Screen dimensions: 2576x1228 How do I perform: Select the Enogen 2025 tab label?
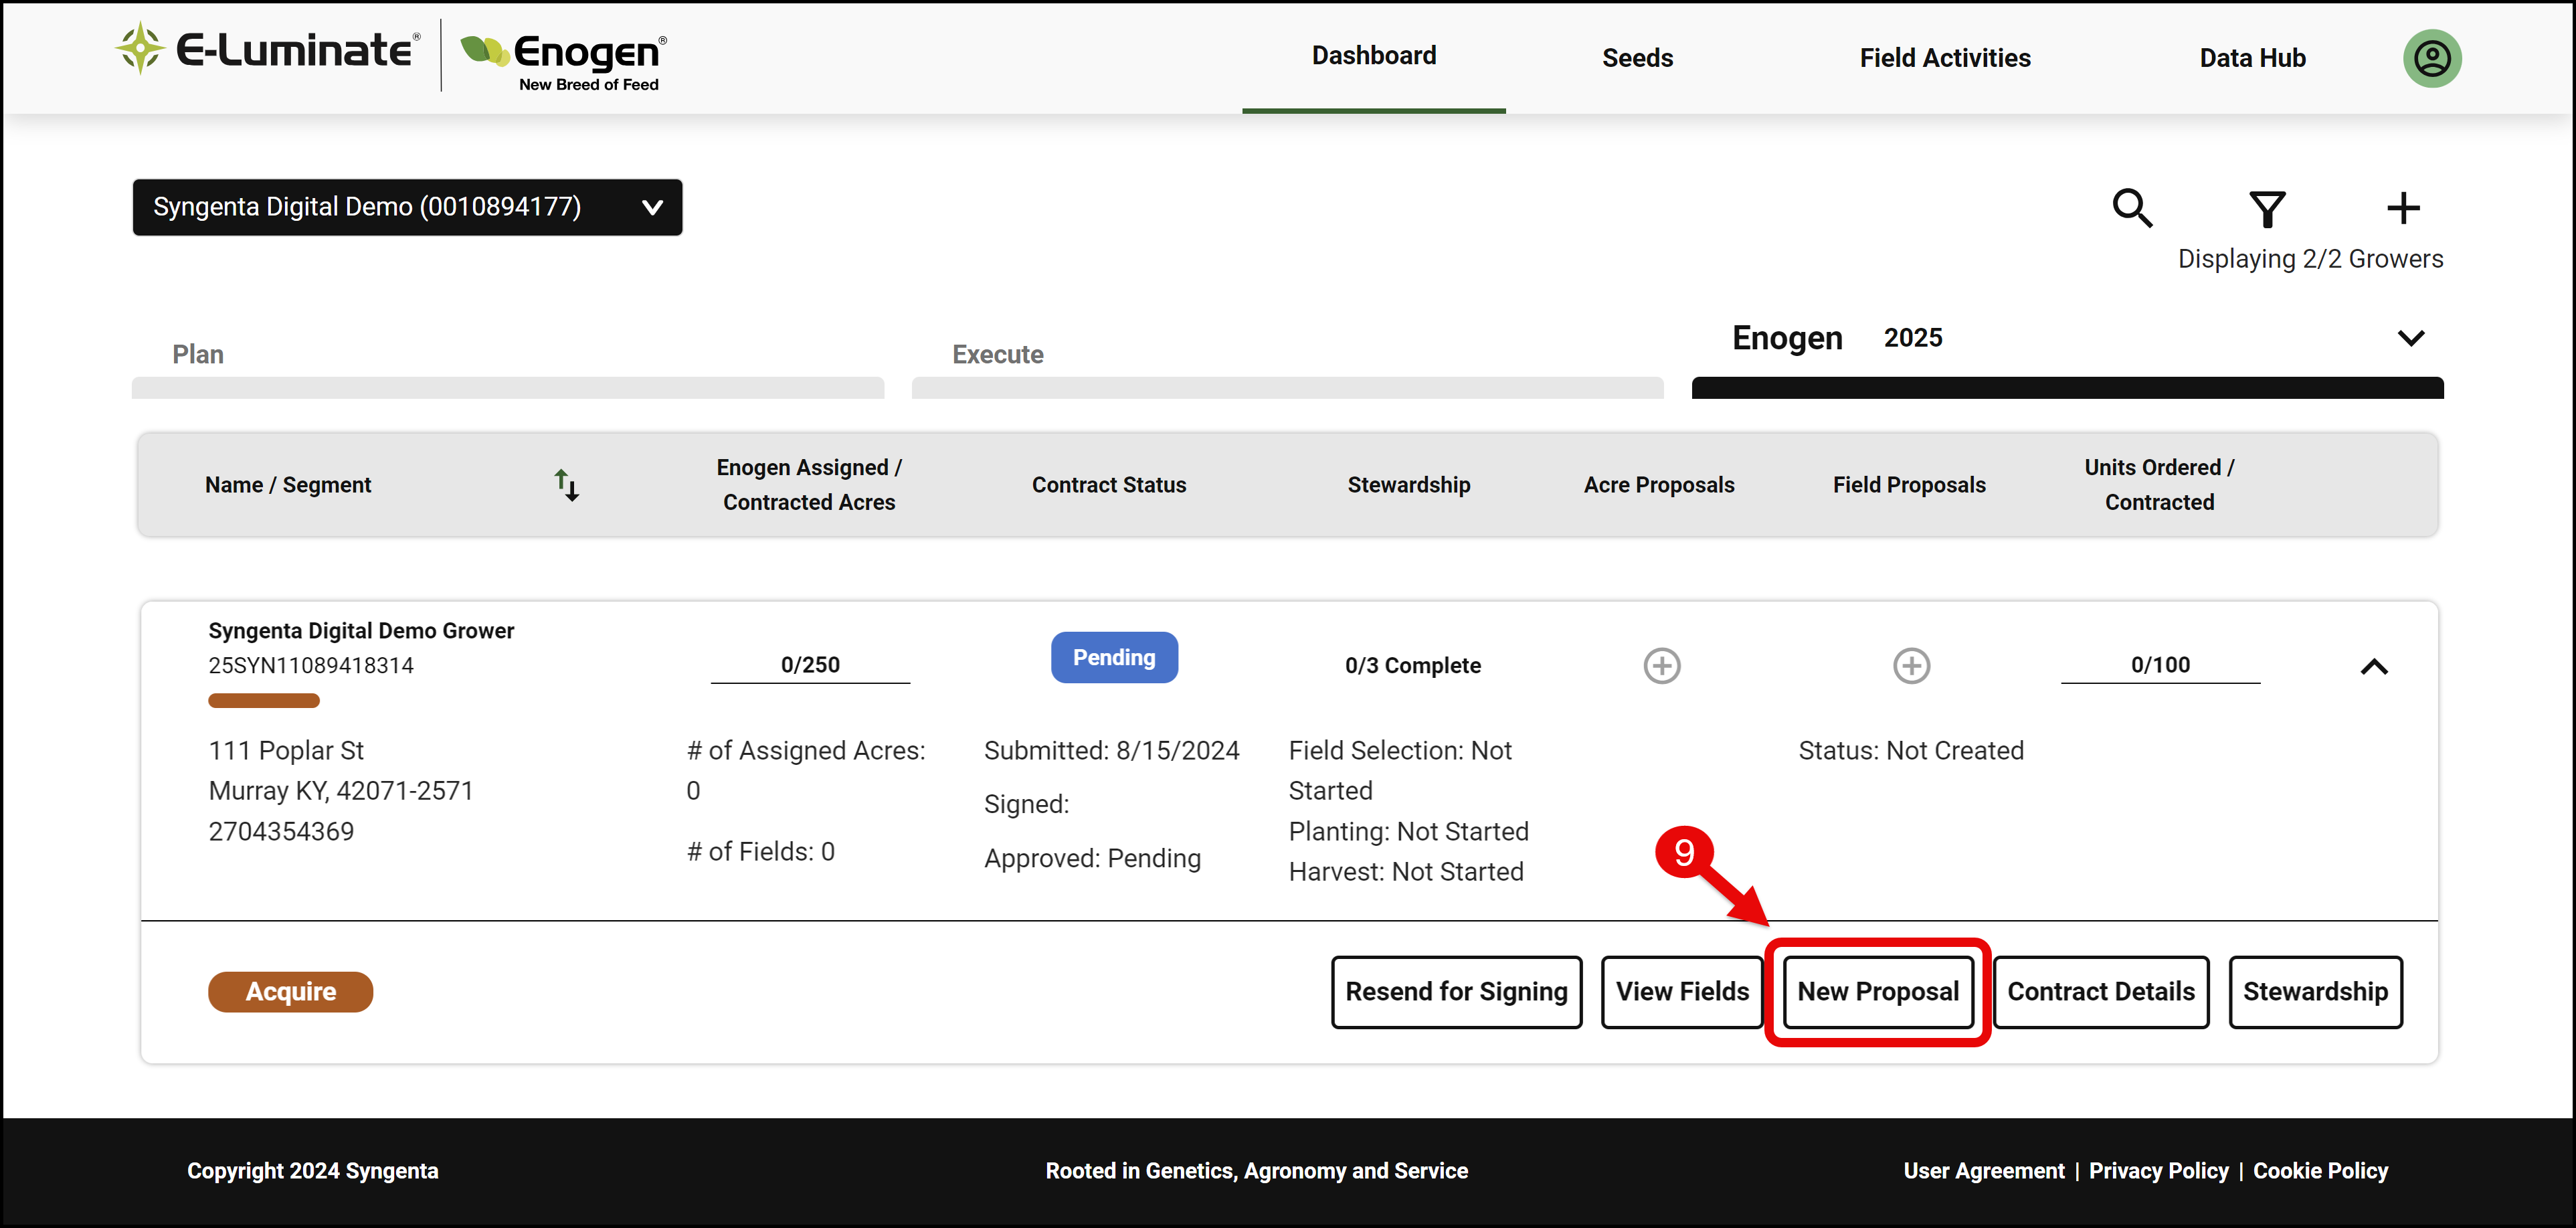click(1836, 338)
